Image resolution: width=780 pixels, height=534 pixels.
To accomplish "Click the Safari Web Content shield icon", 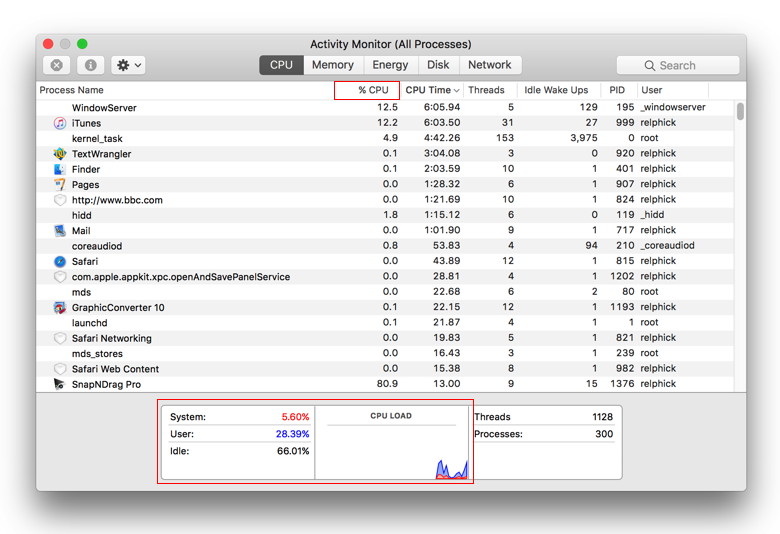I will click(60, 369).
